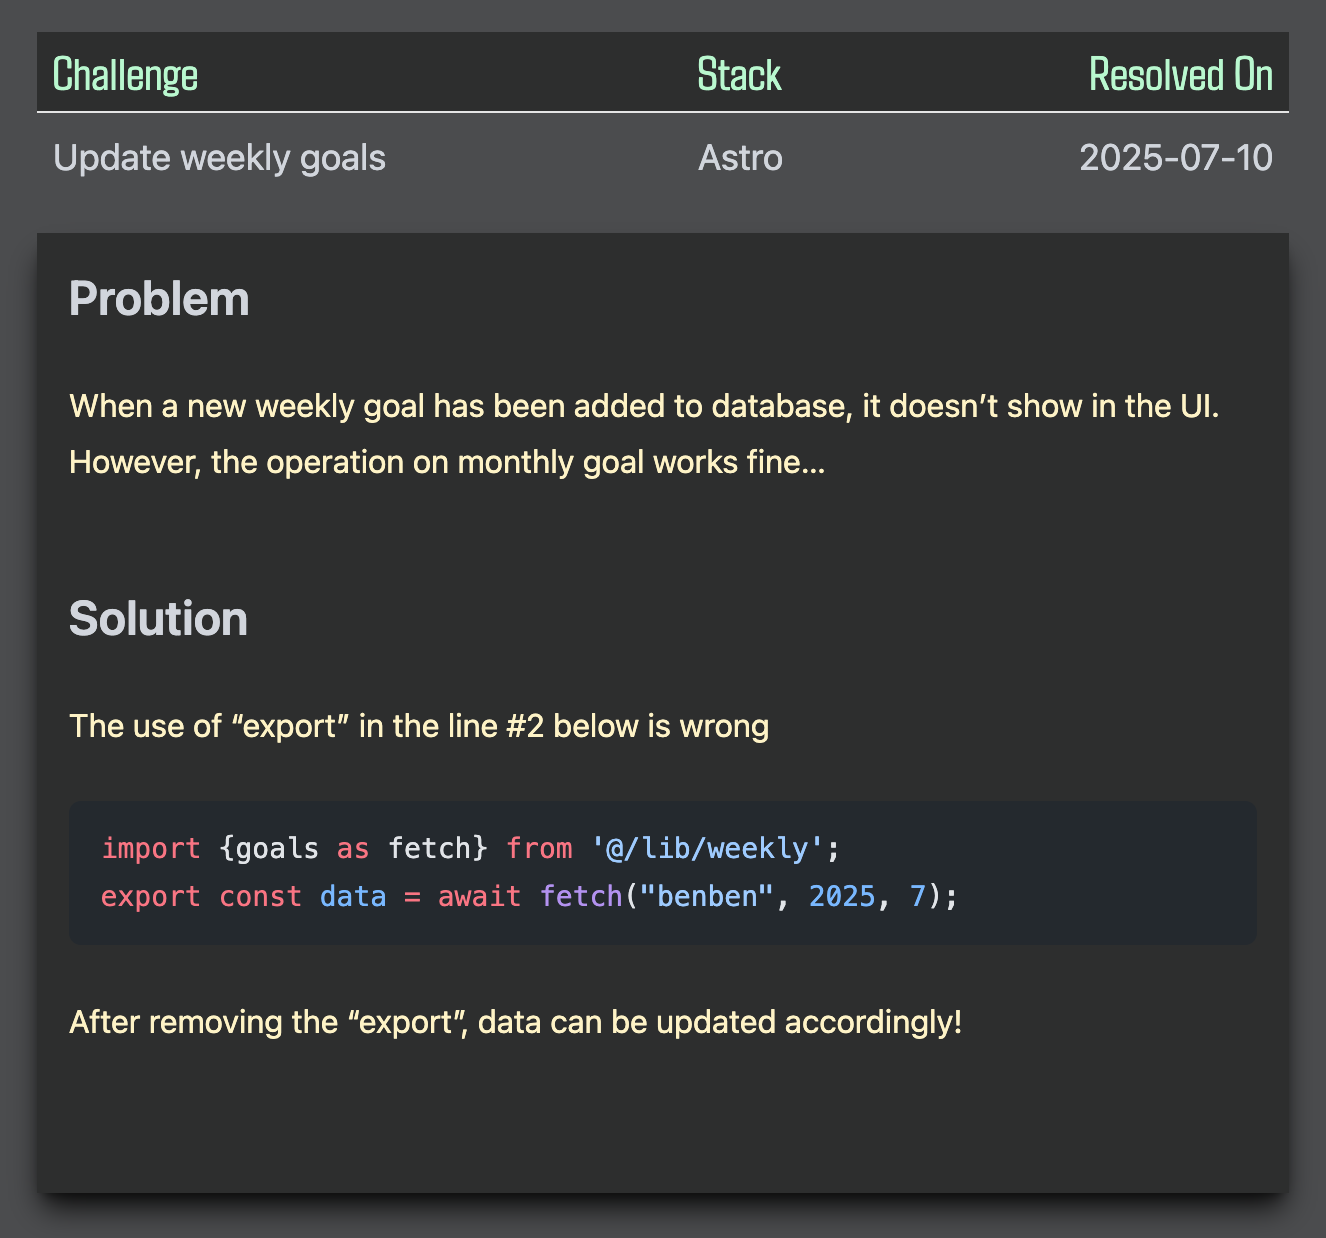Click the line saying export is wrong
The image size is (1326, 1238).
coord(419,726)
